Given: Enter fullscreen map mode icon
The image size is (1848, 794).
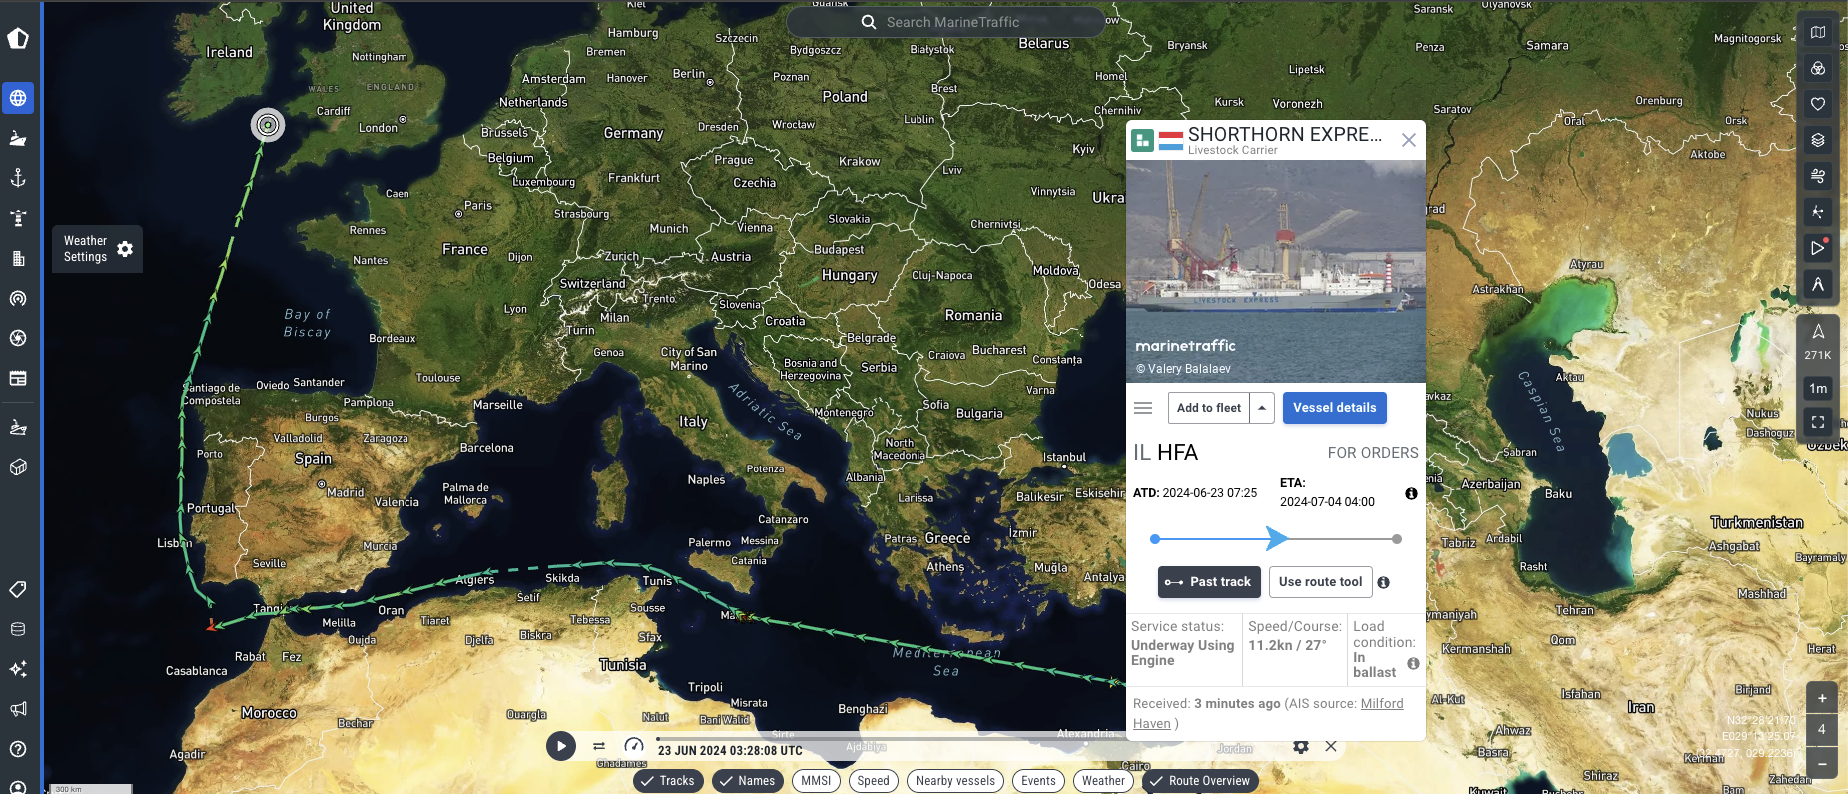Looking at the screenshot, I should pos(1818,422).
